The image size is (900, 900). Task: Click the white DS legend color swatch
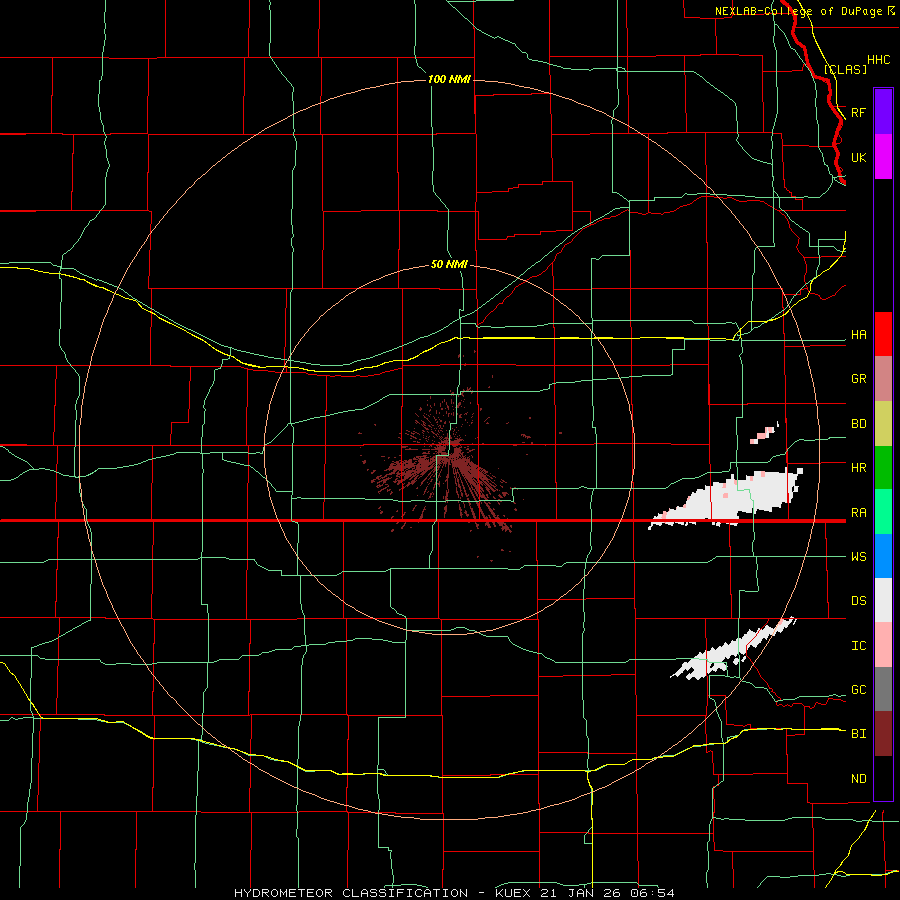[883, 600]
